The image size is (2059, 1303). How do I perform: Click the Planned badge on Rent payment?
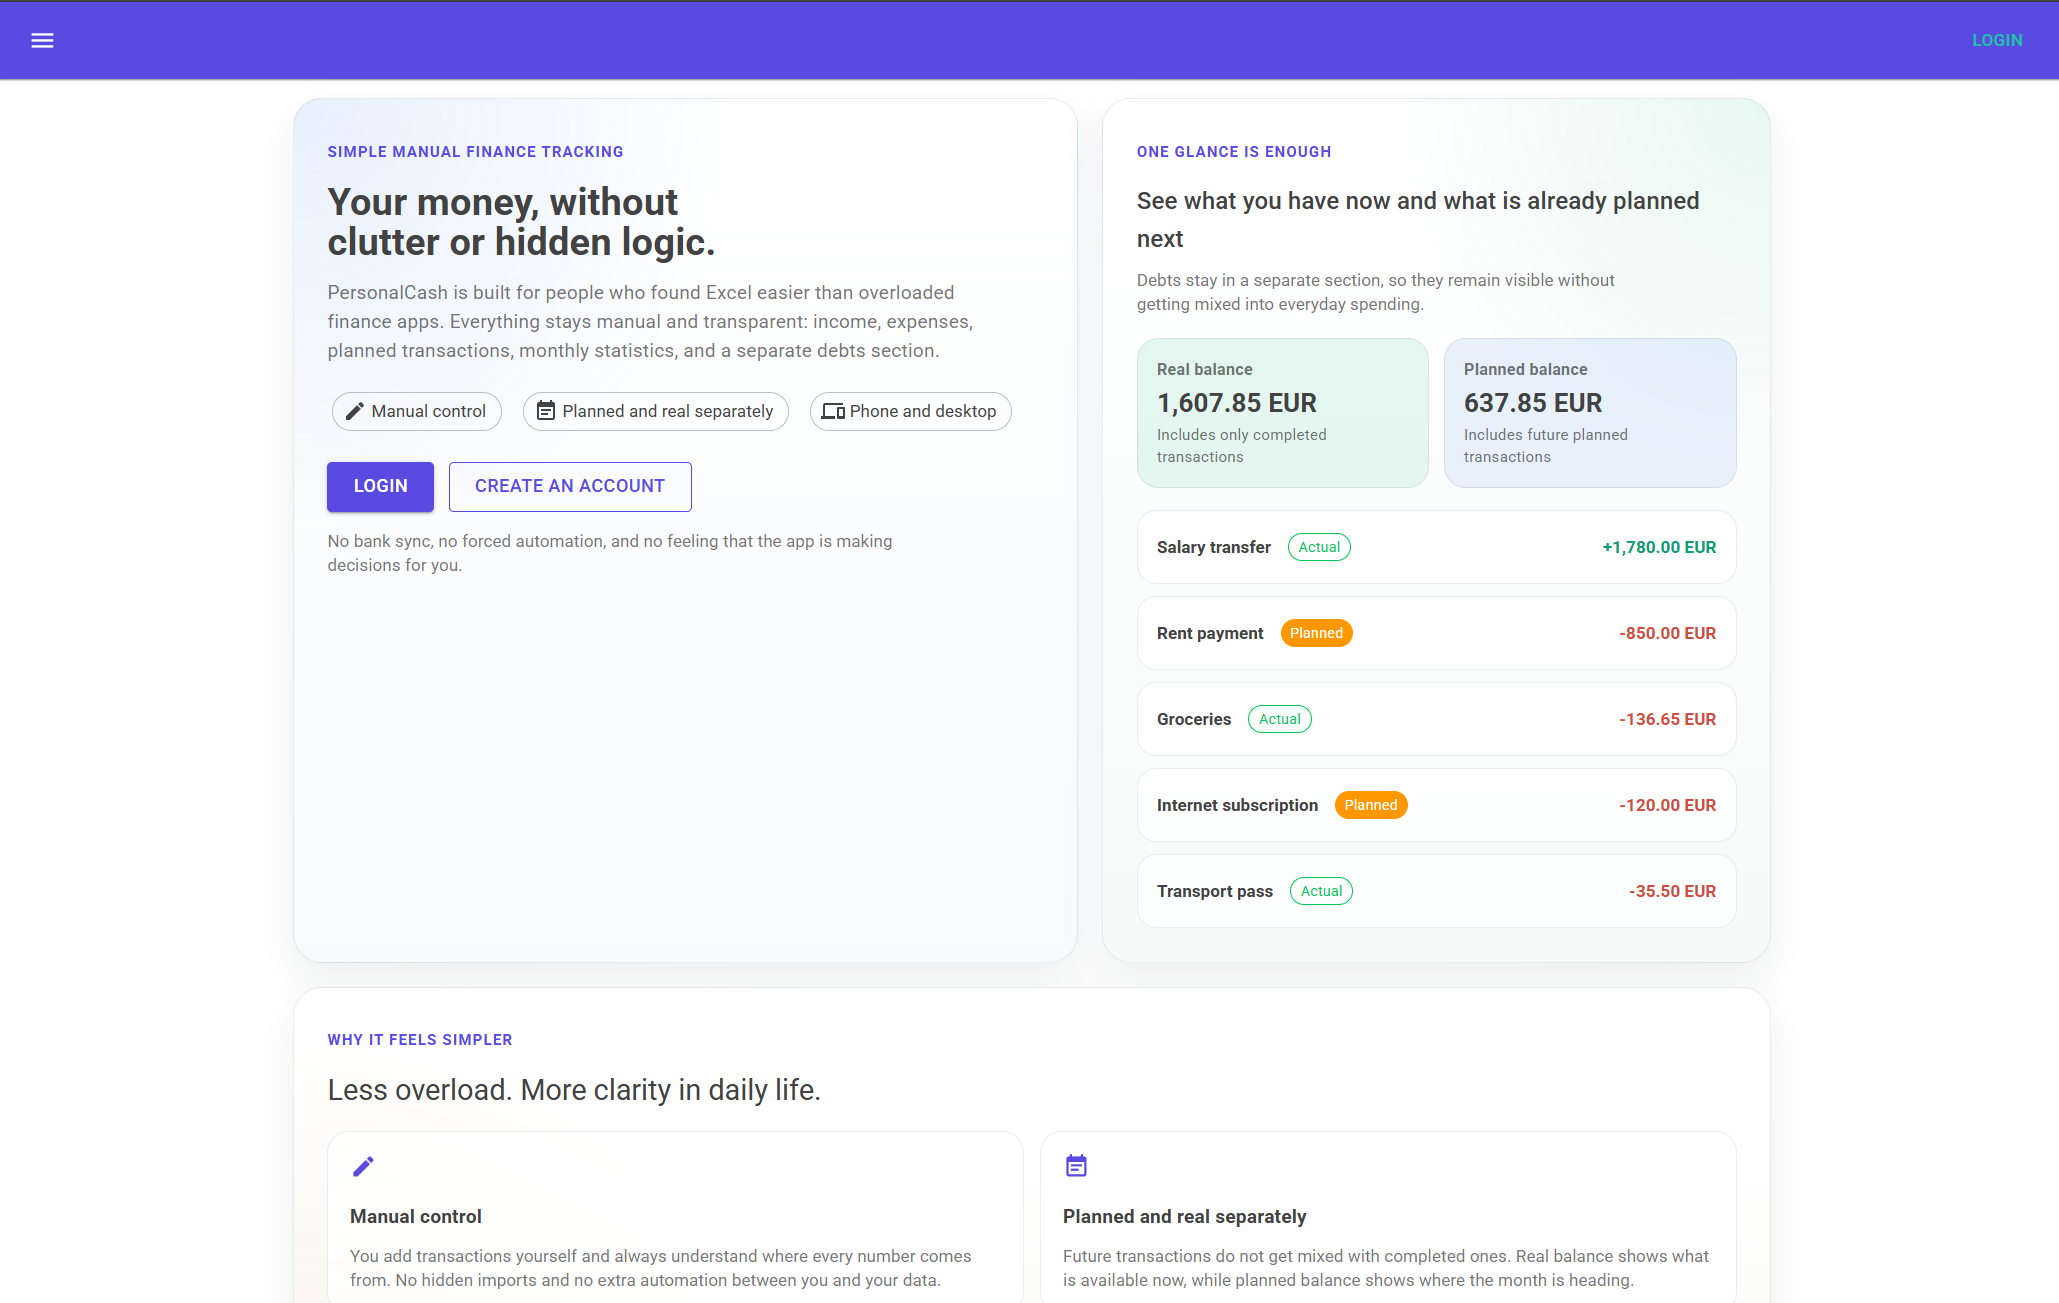pyautogui.click(x=1316, y=633)
